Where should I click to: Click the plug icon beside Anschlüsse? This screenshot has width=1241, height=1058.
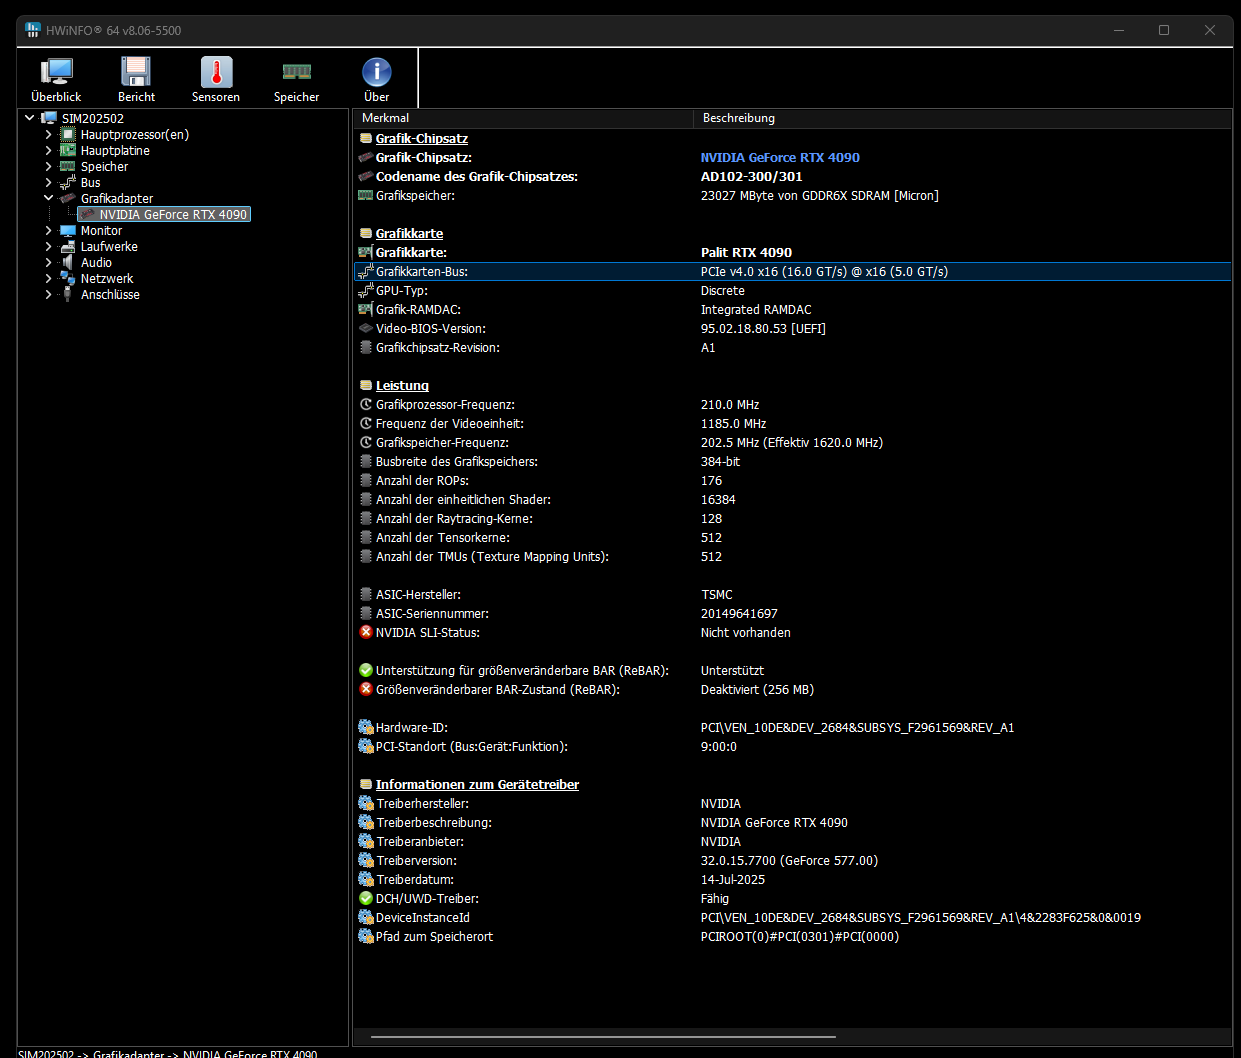[68, 294]
